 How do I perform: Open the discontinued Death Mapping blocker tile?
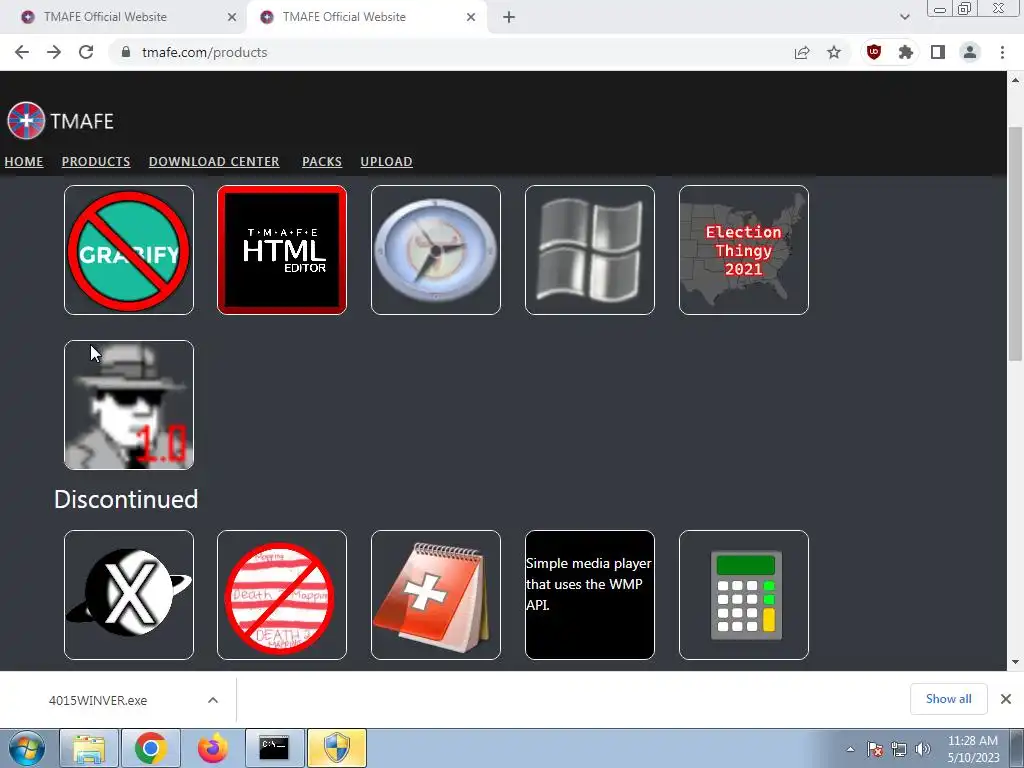[x=282, y=595]
